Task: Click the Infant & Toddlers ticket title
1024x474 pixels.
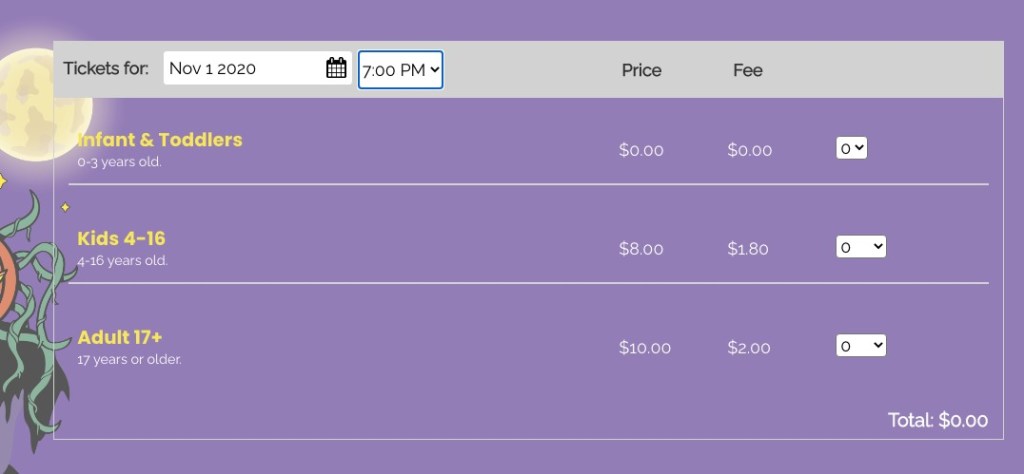Action: (160, 140)
